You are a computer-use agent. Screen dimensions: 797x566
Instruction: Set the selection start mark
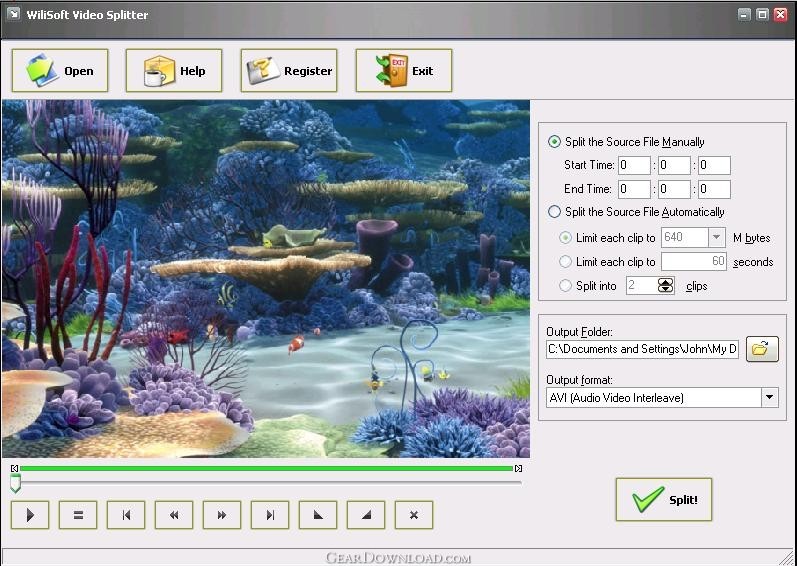coord(318,515)
